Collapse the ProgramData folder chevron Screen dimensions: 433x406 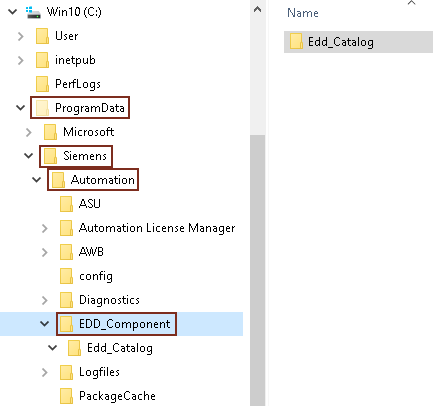(x=21, y=108)
